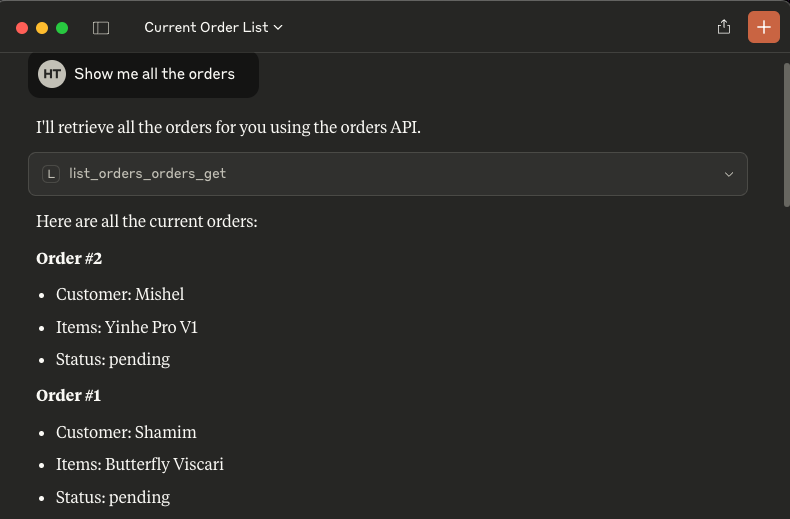Toggle the sidebar panel icon
Image resolution: width=790 pixels, height=519 pixels.
[x=101, y=28]
